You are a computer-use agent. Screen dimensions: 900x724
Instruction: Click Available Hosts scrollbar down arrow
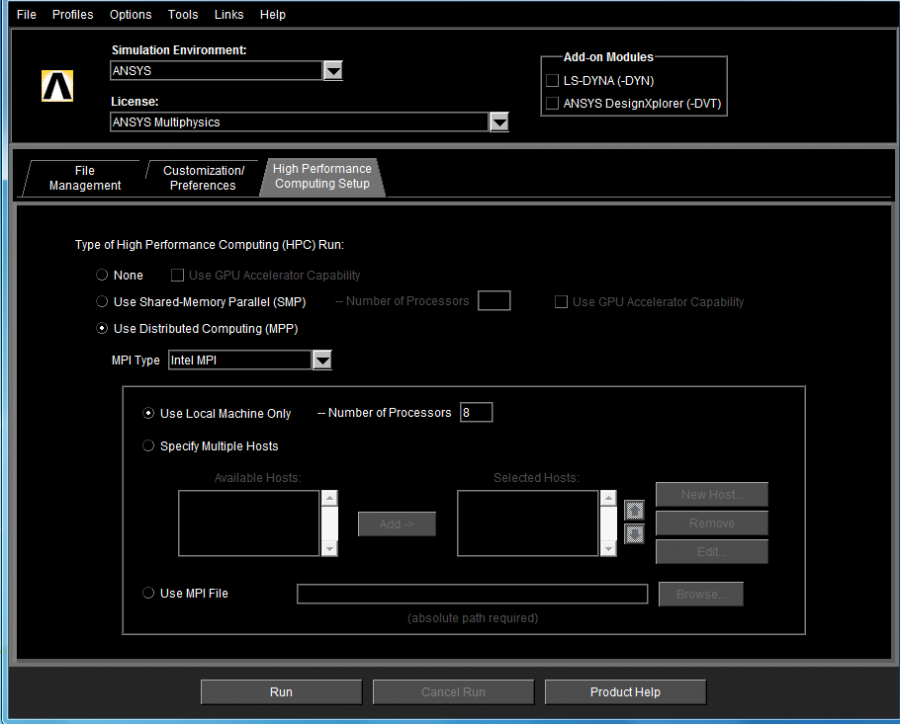click(x=329, y=548)
